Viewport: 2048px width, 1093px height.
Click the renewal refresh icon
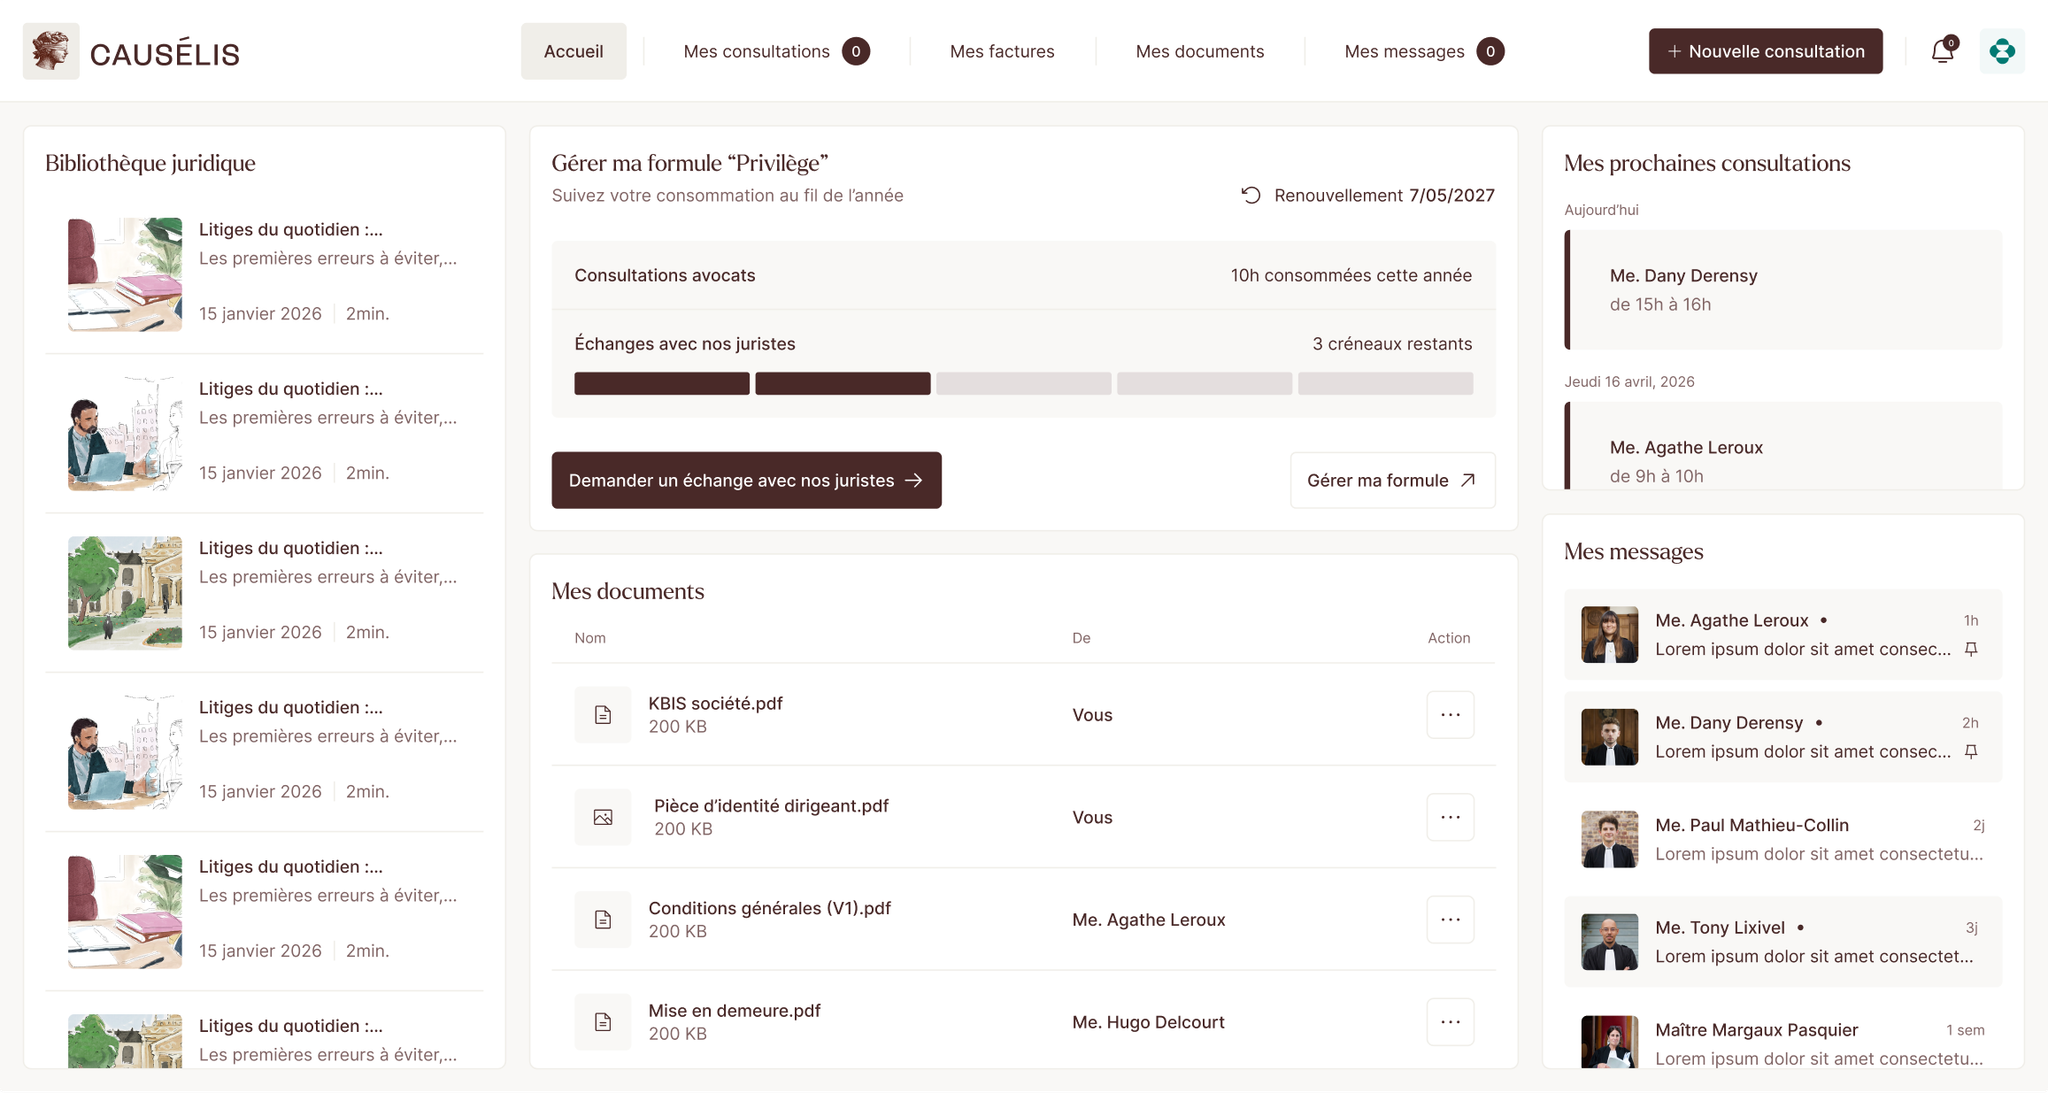1251,195
